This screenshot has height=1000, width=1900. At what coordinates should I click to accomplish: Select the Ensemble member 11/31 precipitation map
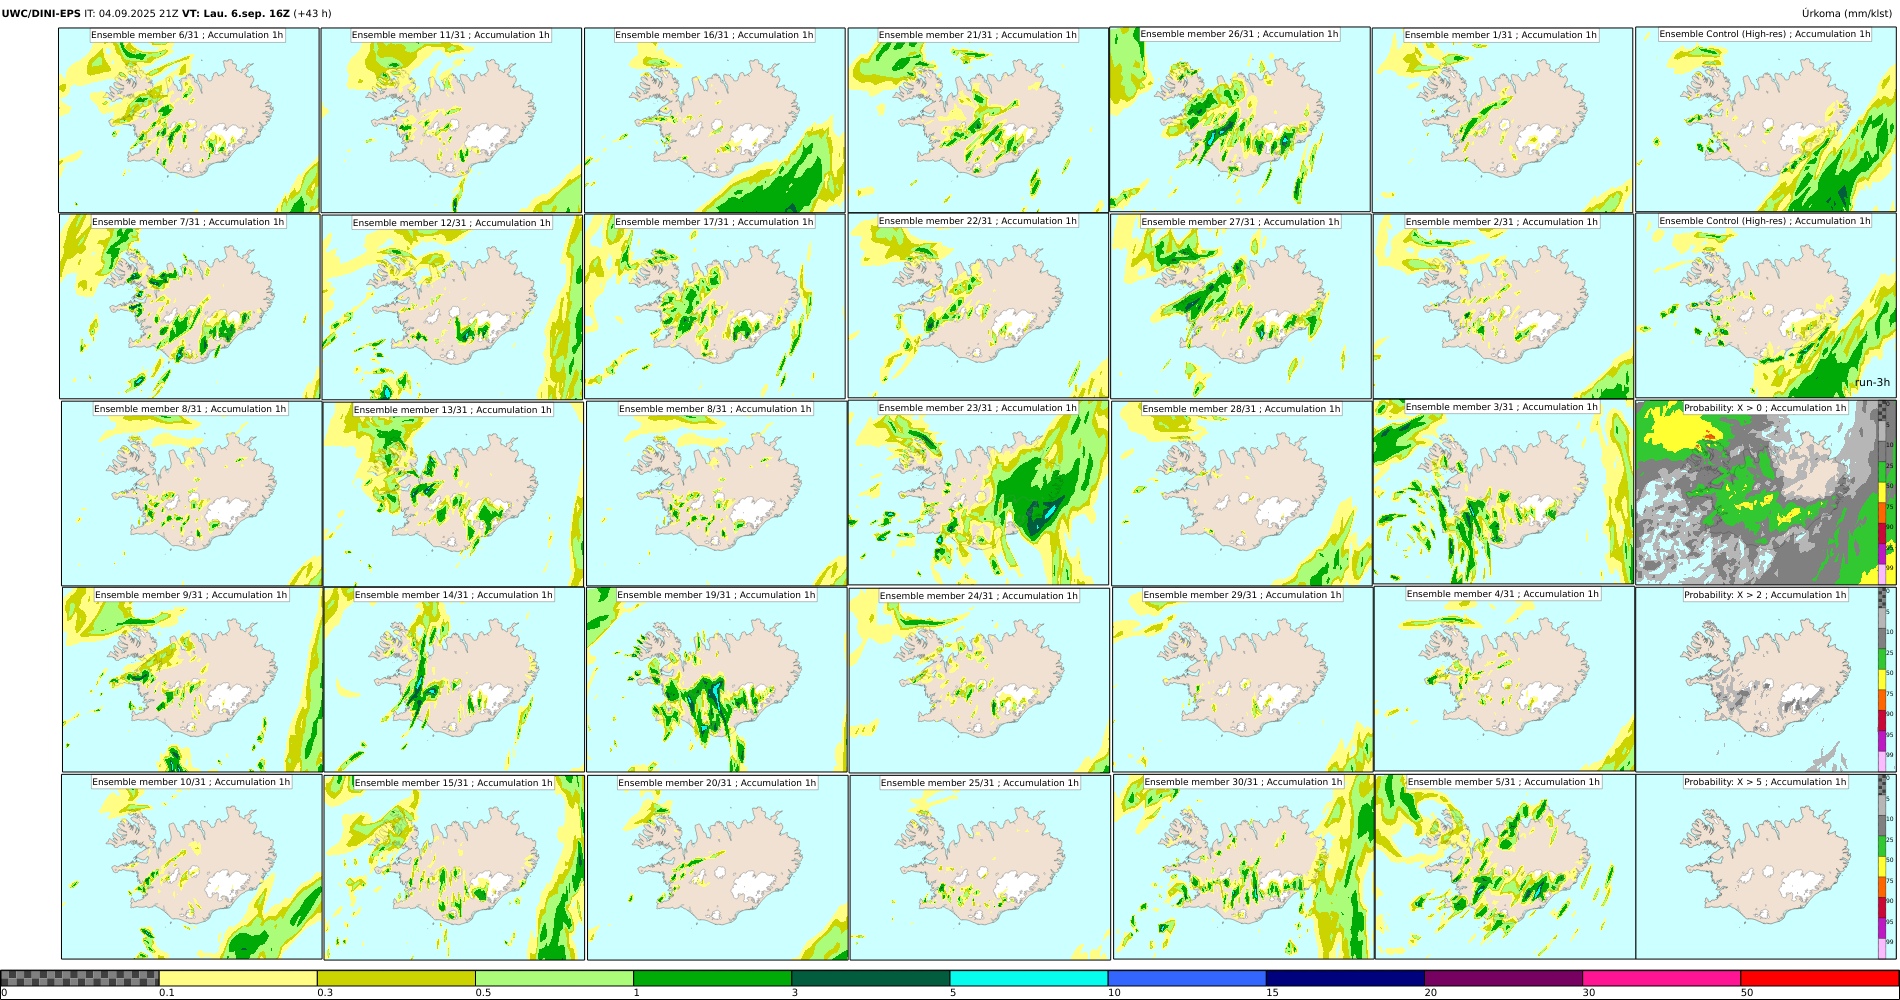451,120
